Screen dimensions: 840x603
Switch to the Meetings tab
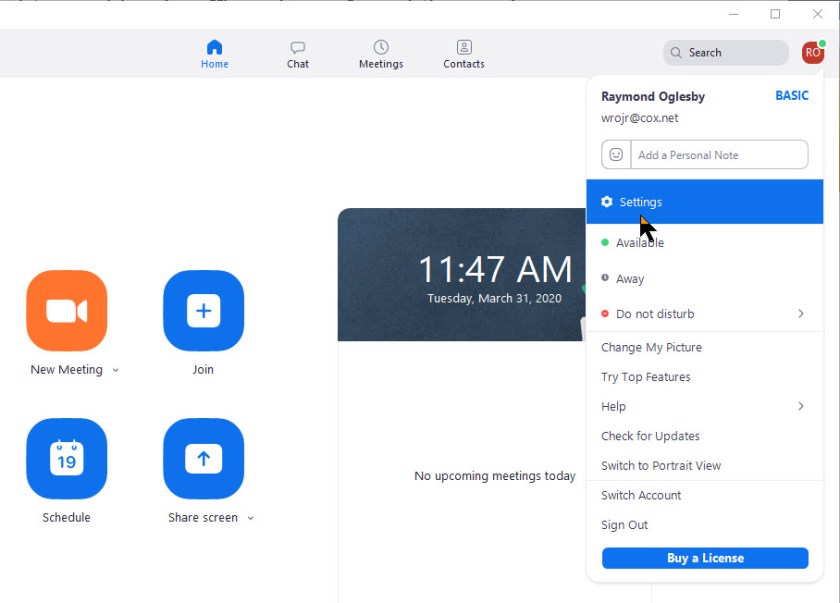pyautogui.click(x=381, y=55)
